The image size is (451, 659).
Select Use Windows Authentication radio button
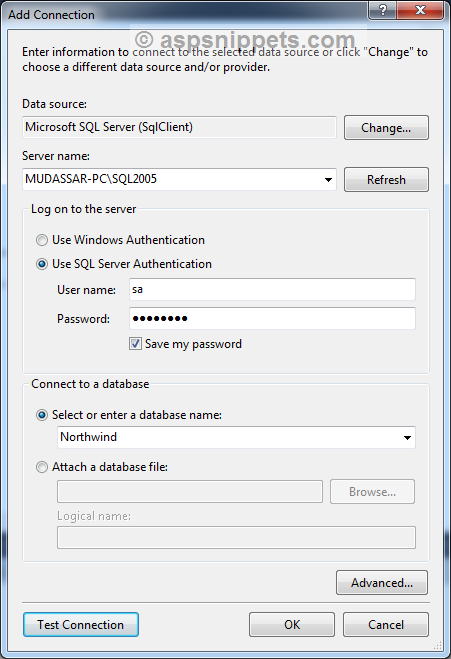(42, 240)
